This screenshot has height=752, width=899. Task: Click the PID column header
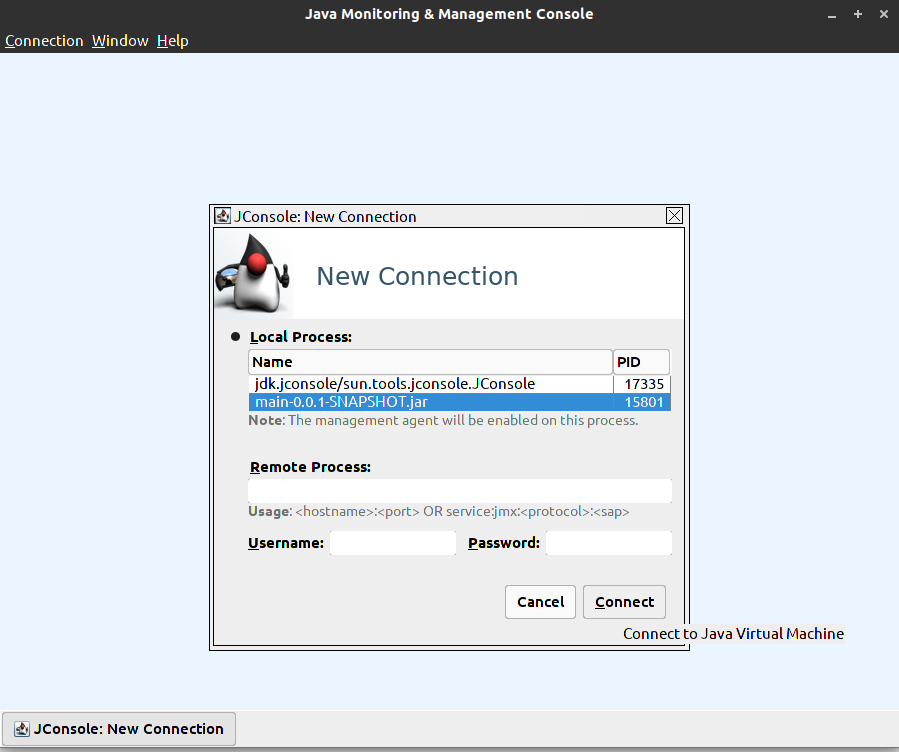[641, 362]
